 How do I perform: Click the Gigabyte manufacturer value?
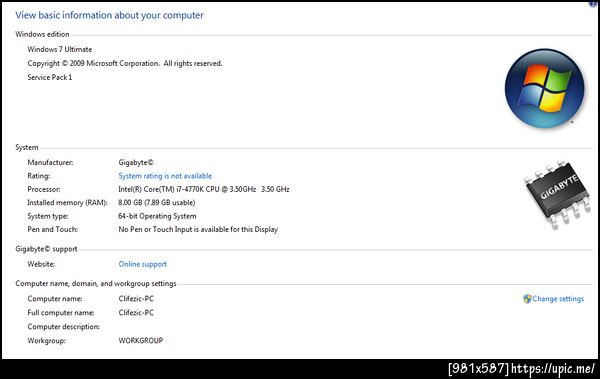pos(136,162)
